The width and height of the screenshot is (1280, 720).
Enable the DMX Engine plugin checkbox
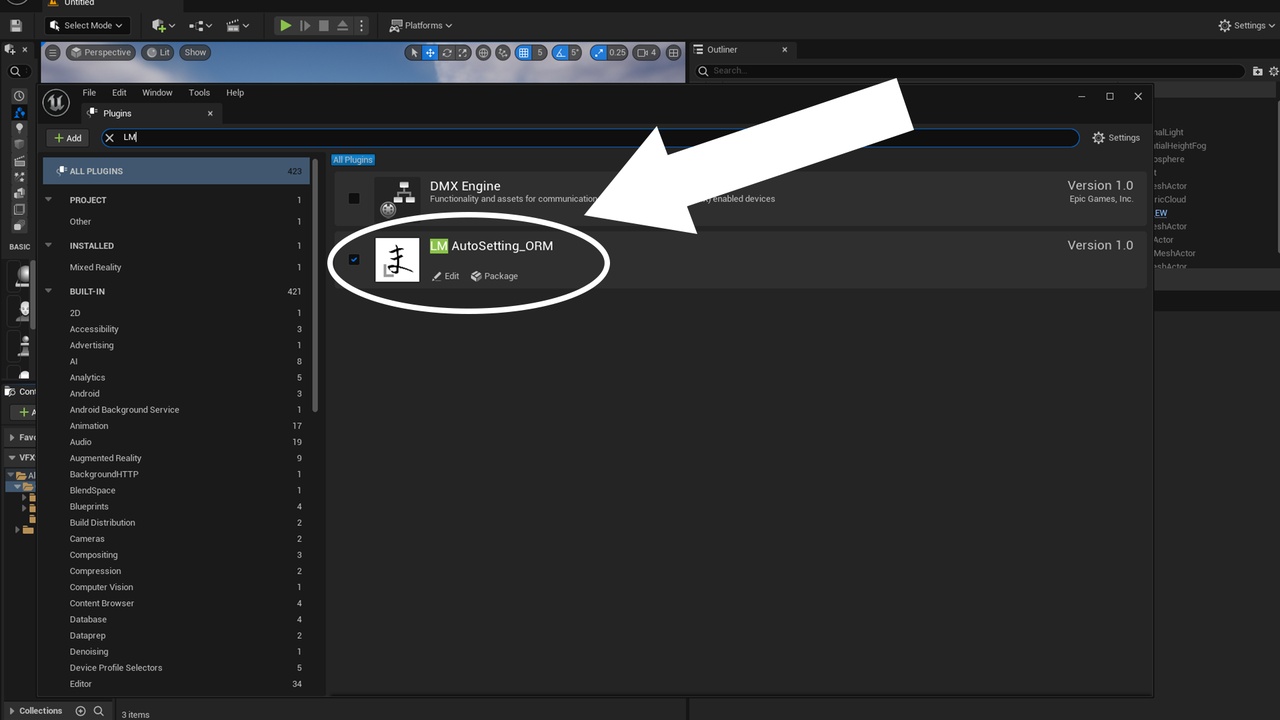click(x=354, y=198)
